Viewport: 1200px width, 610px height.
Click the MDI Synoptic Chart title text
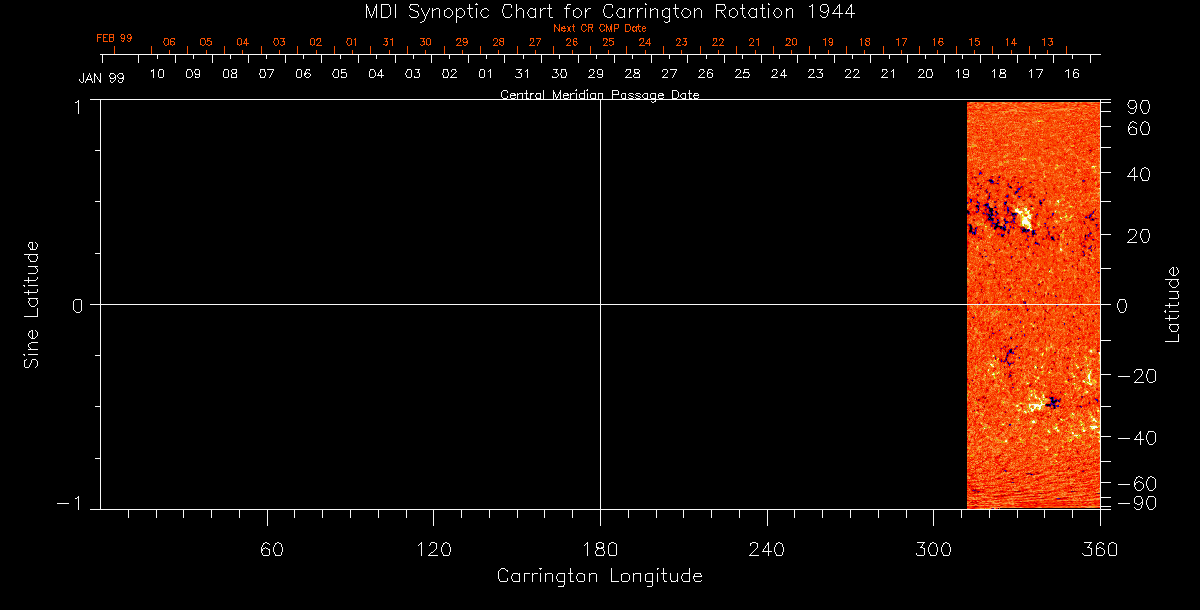(599, 11)
